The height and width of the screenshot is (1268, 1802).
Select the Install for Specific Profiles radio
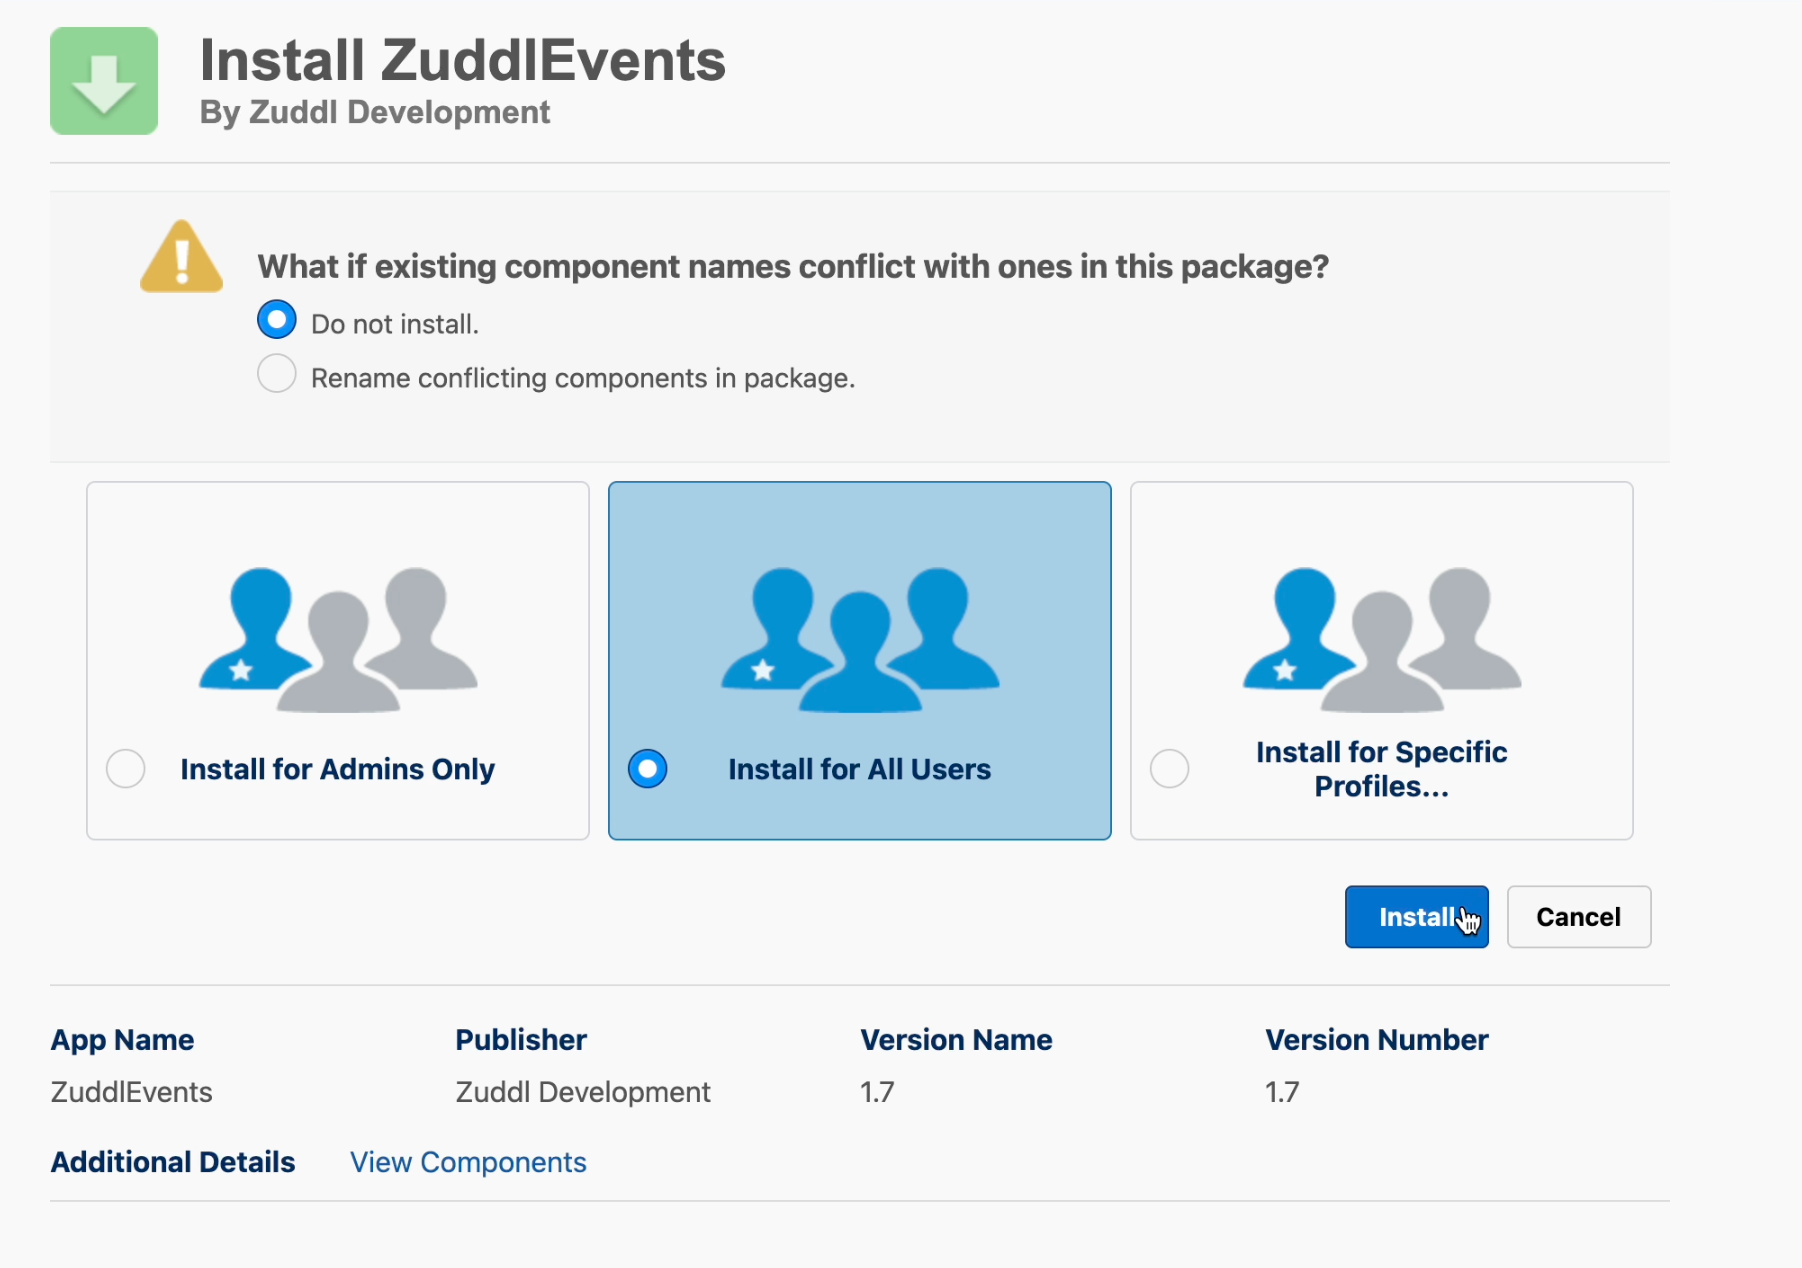click(1170, 769)
